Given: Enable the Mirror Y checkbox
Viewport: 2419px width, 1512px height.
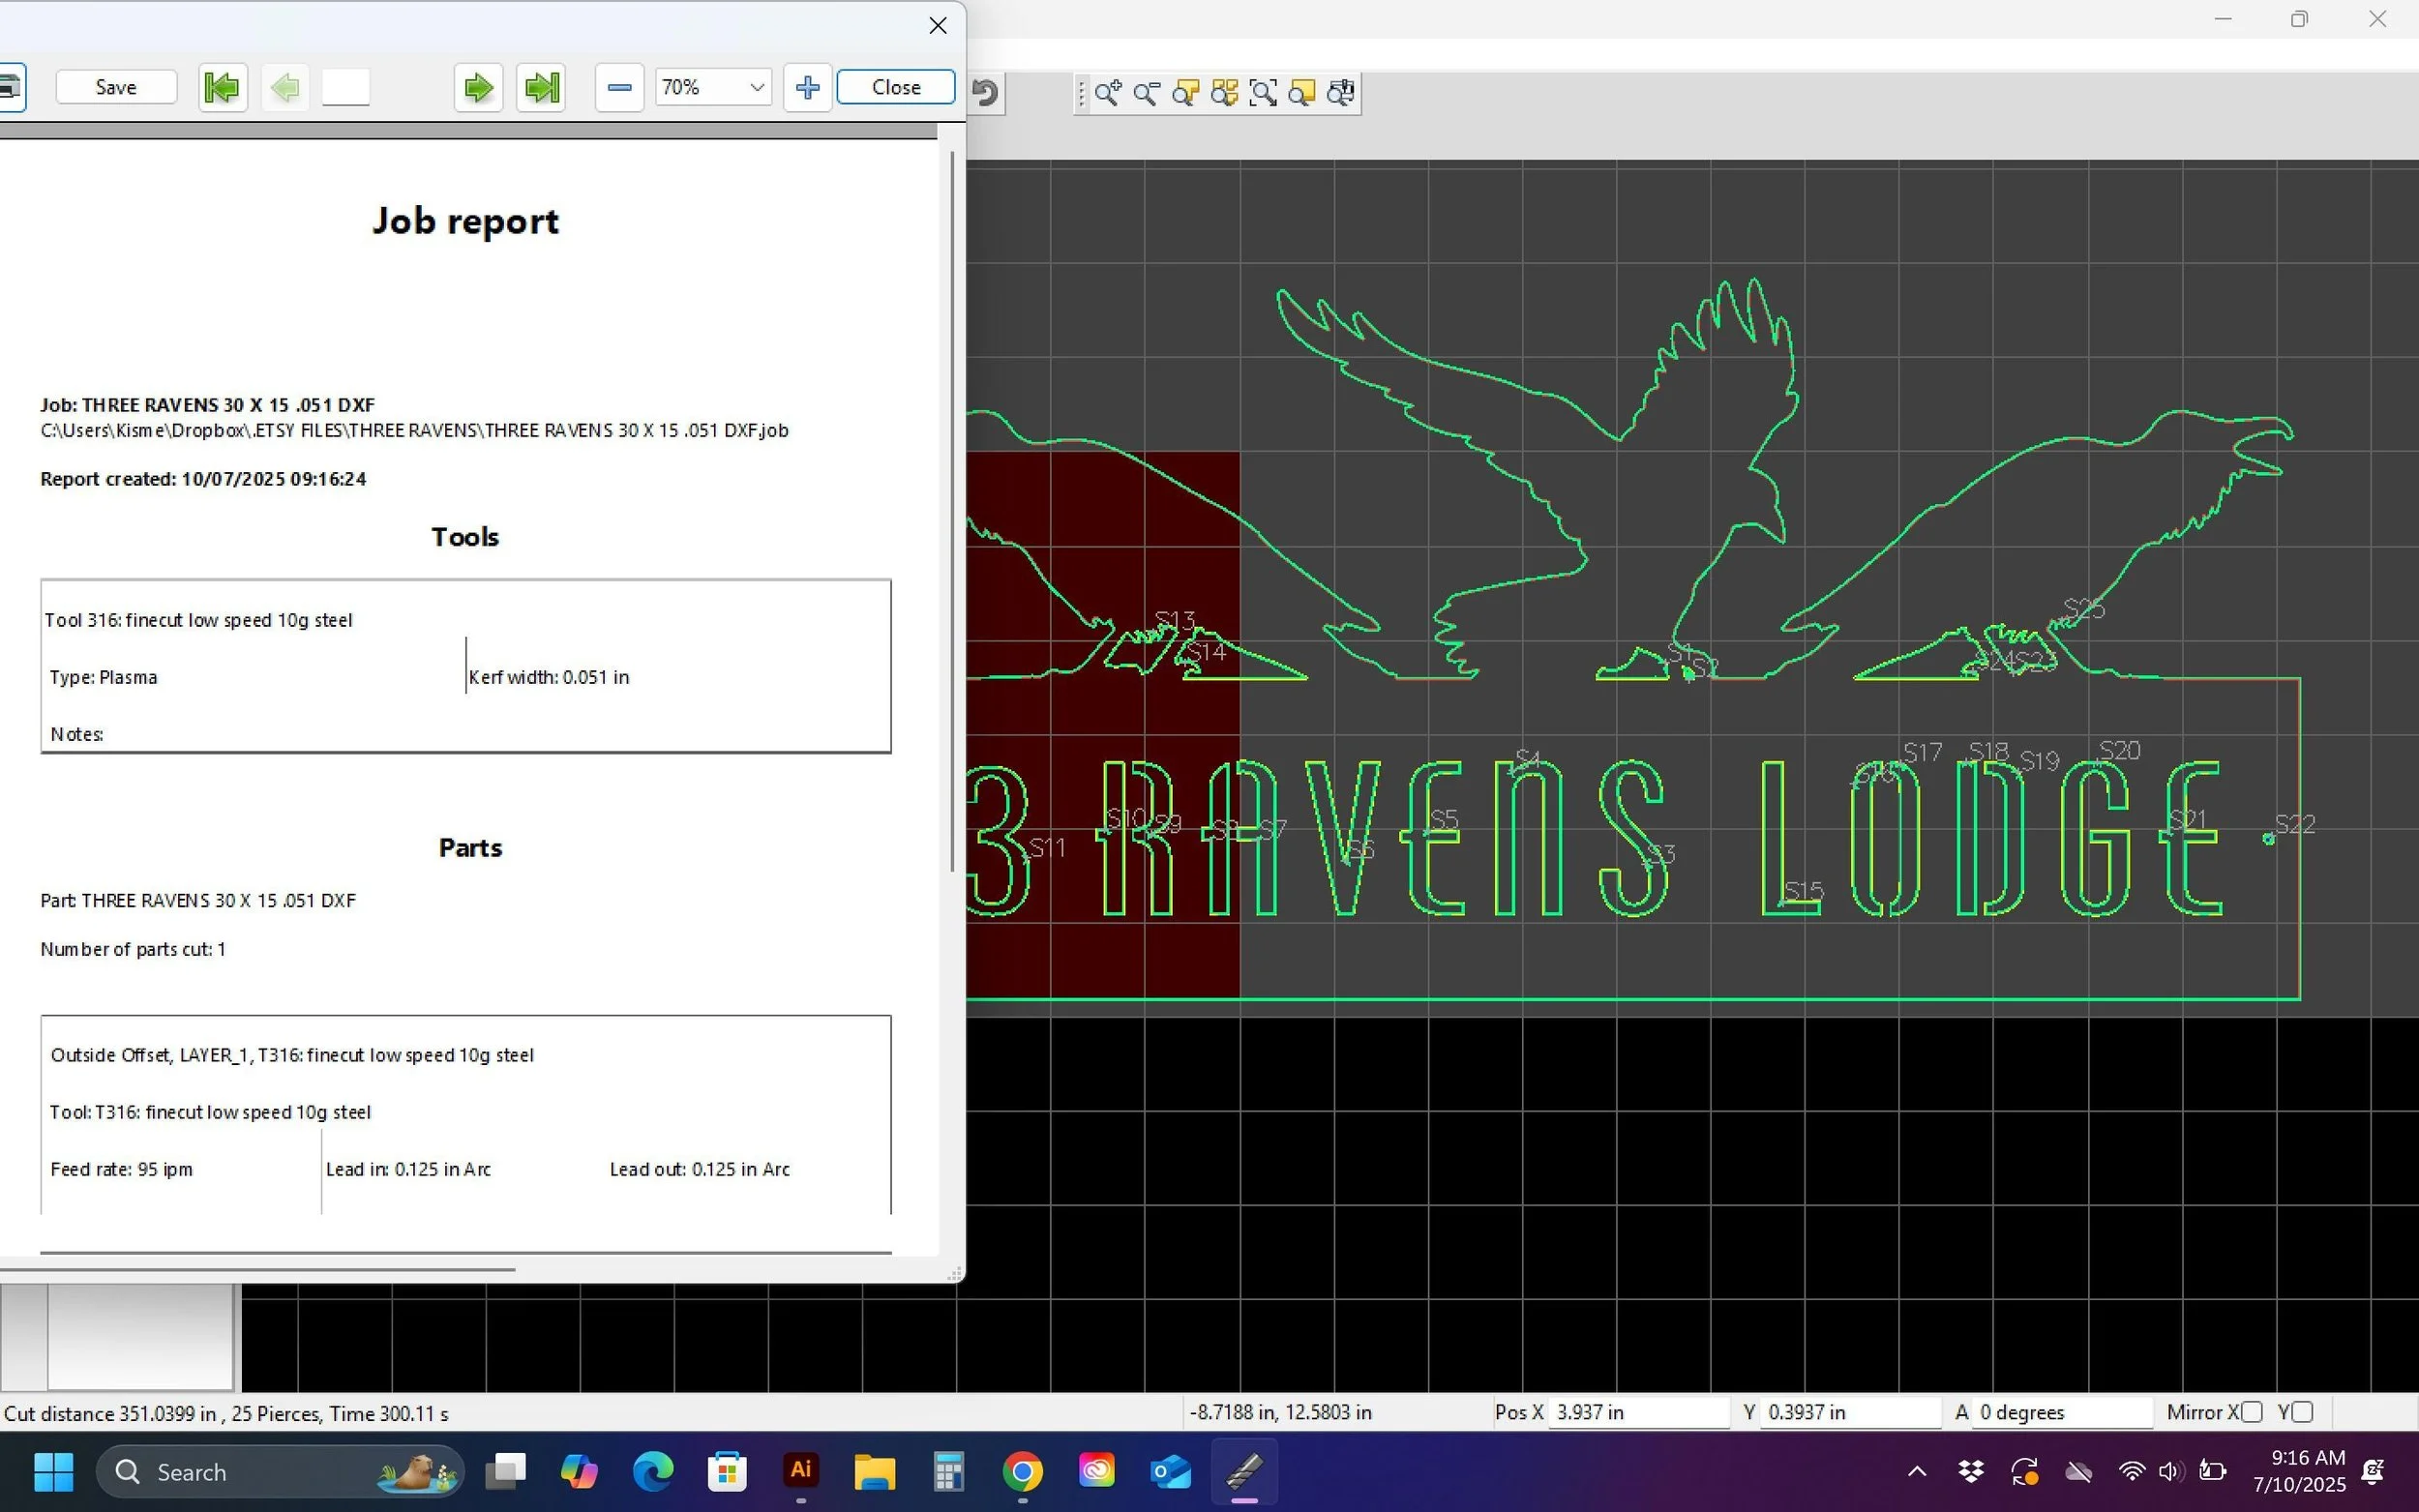Looking at the screenshot, I should [2302, 1412].
